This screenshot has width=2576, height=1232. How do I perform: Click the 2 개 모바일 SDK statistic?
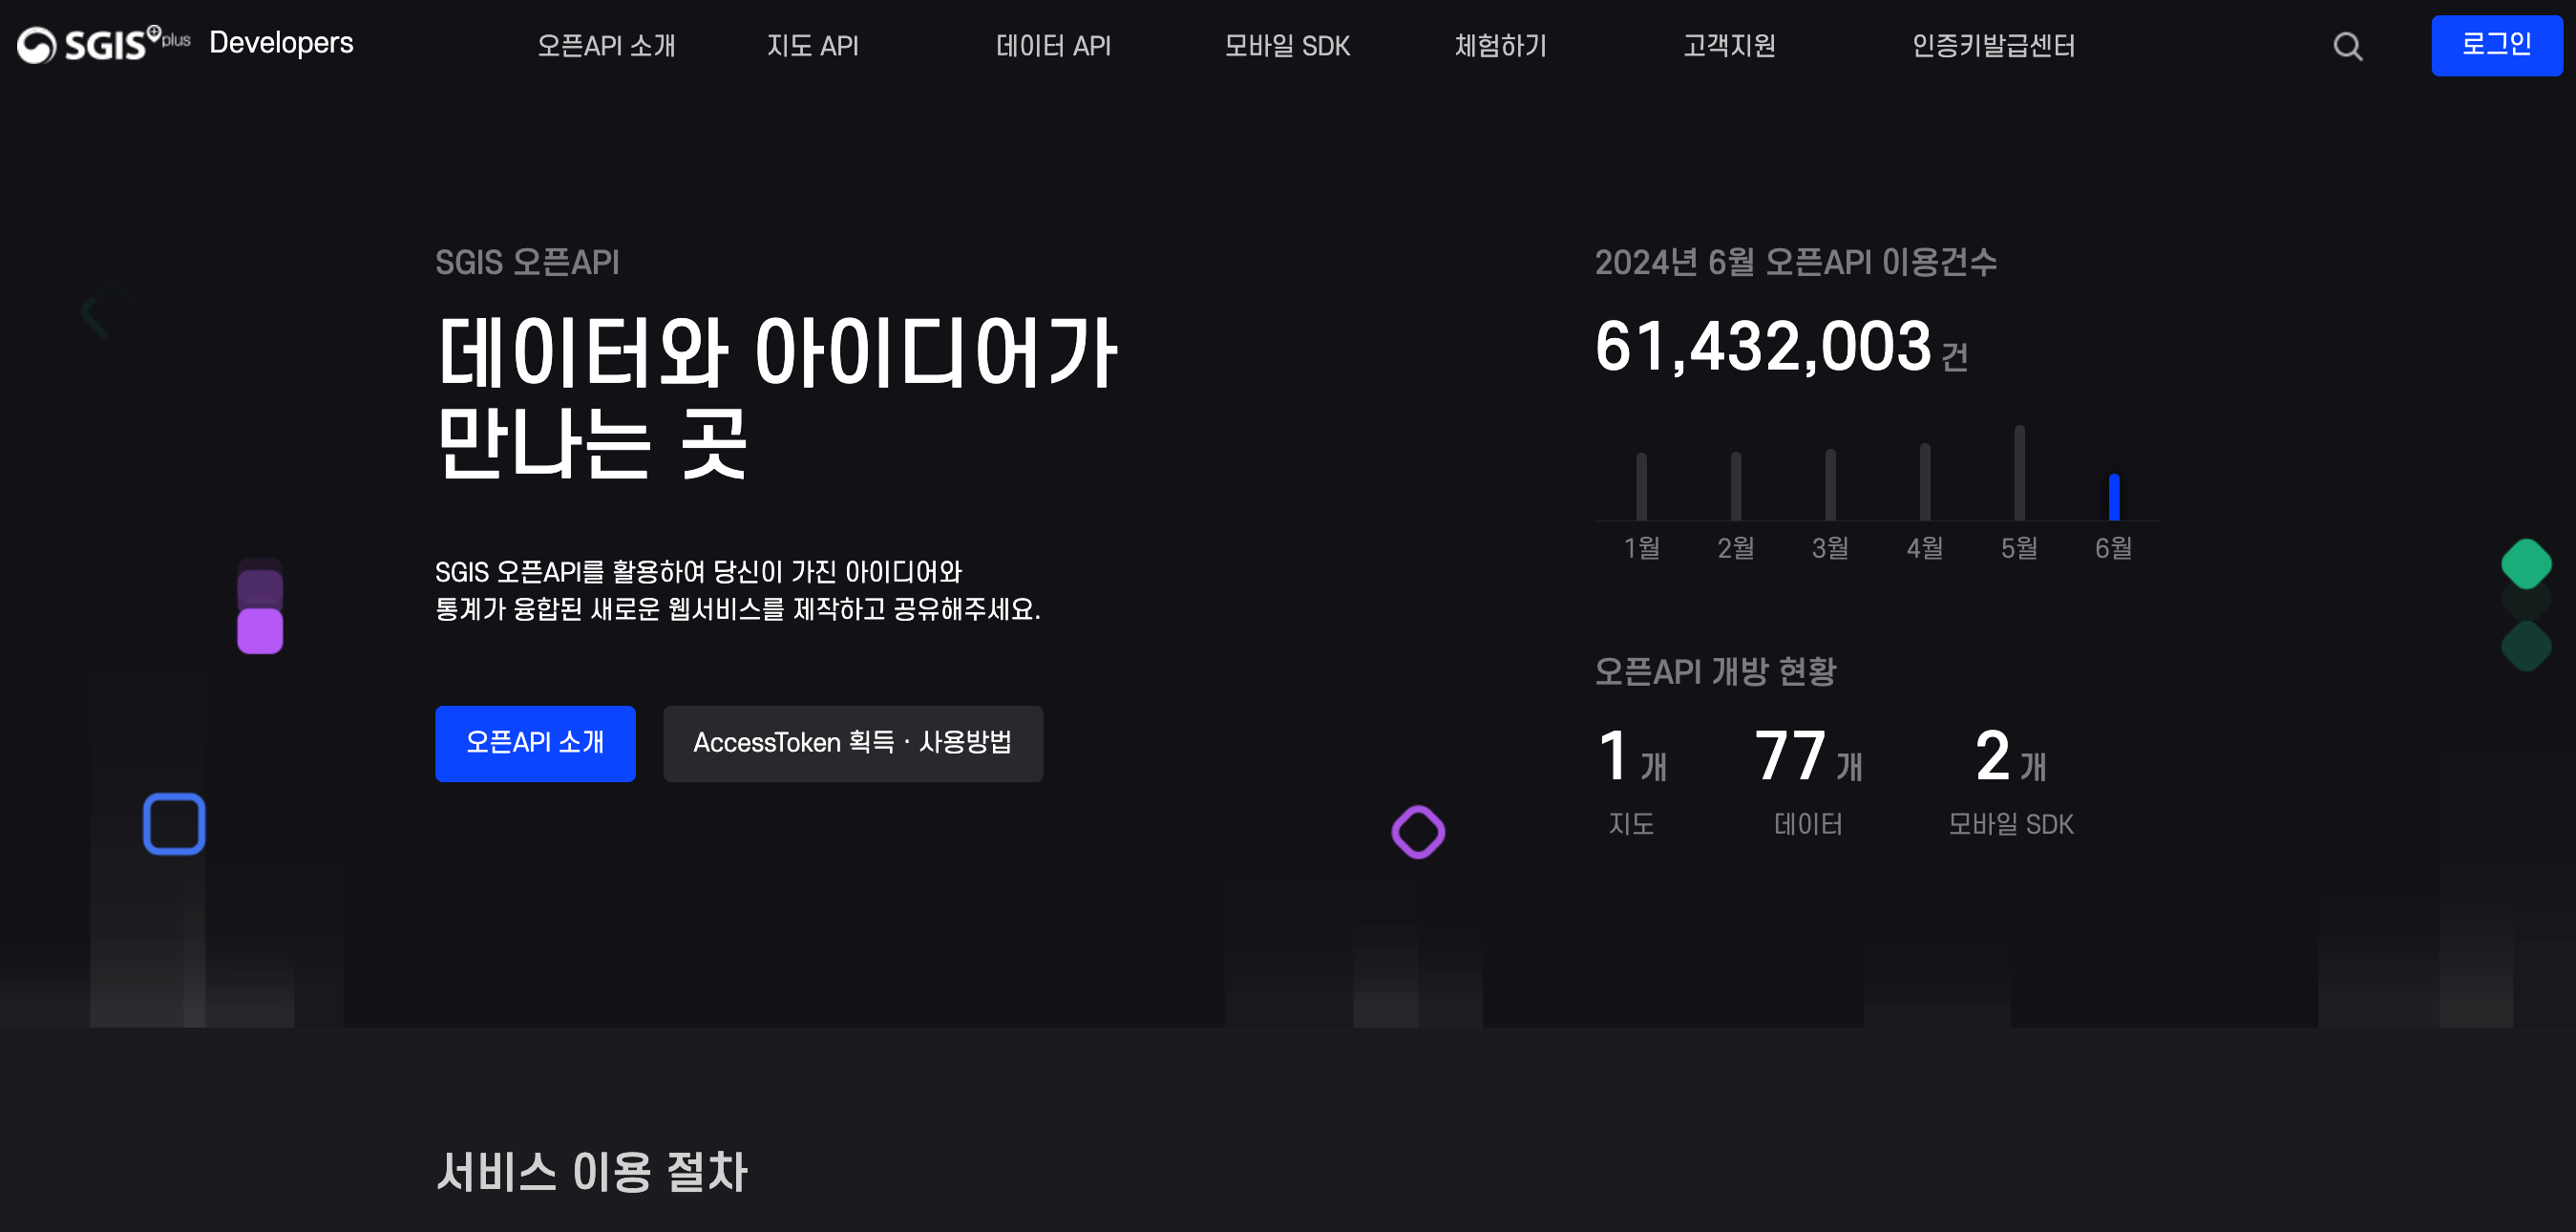pos(2011,781)
